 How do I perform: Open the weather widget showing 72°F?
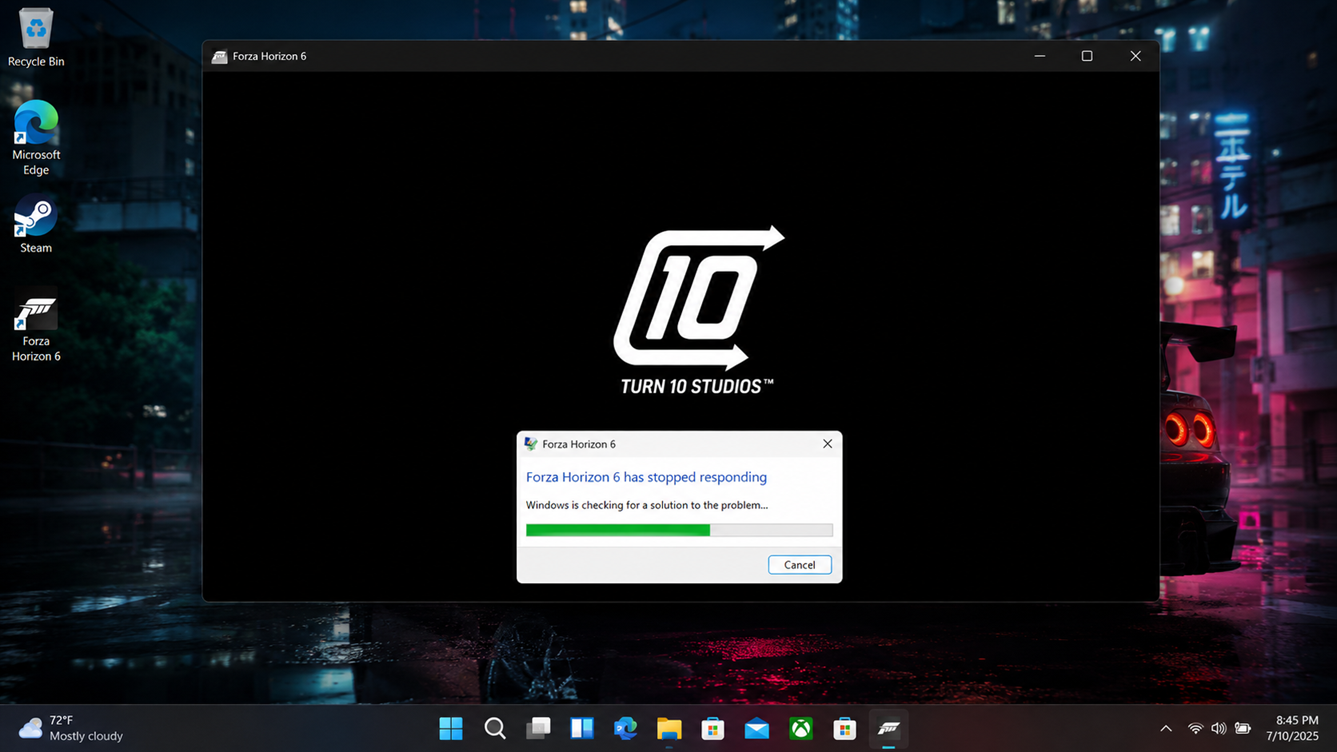point(72,728)
